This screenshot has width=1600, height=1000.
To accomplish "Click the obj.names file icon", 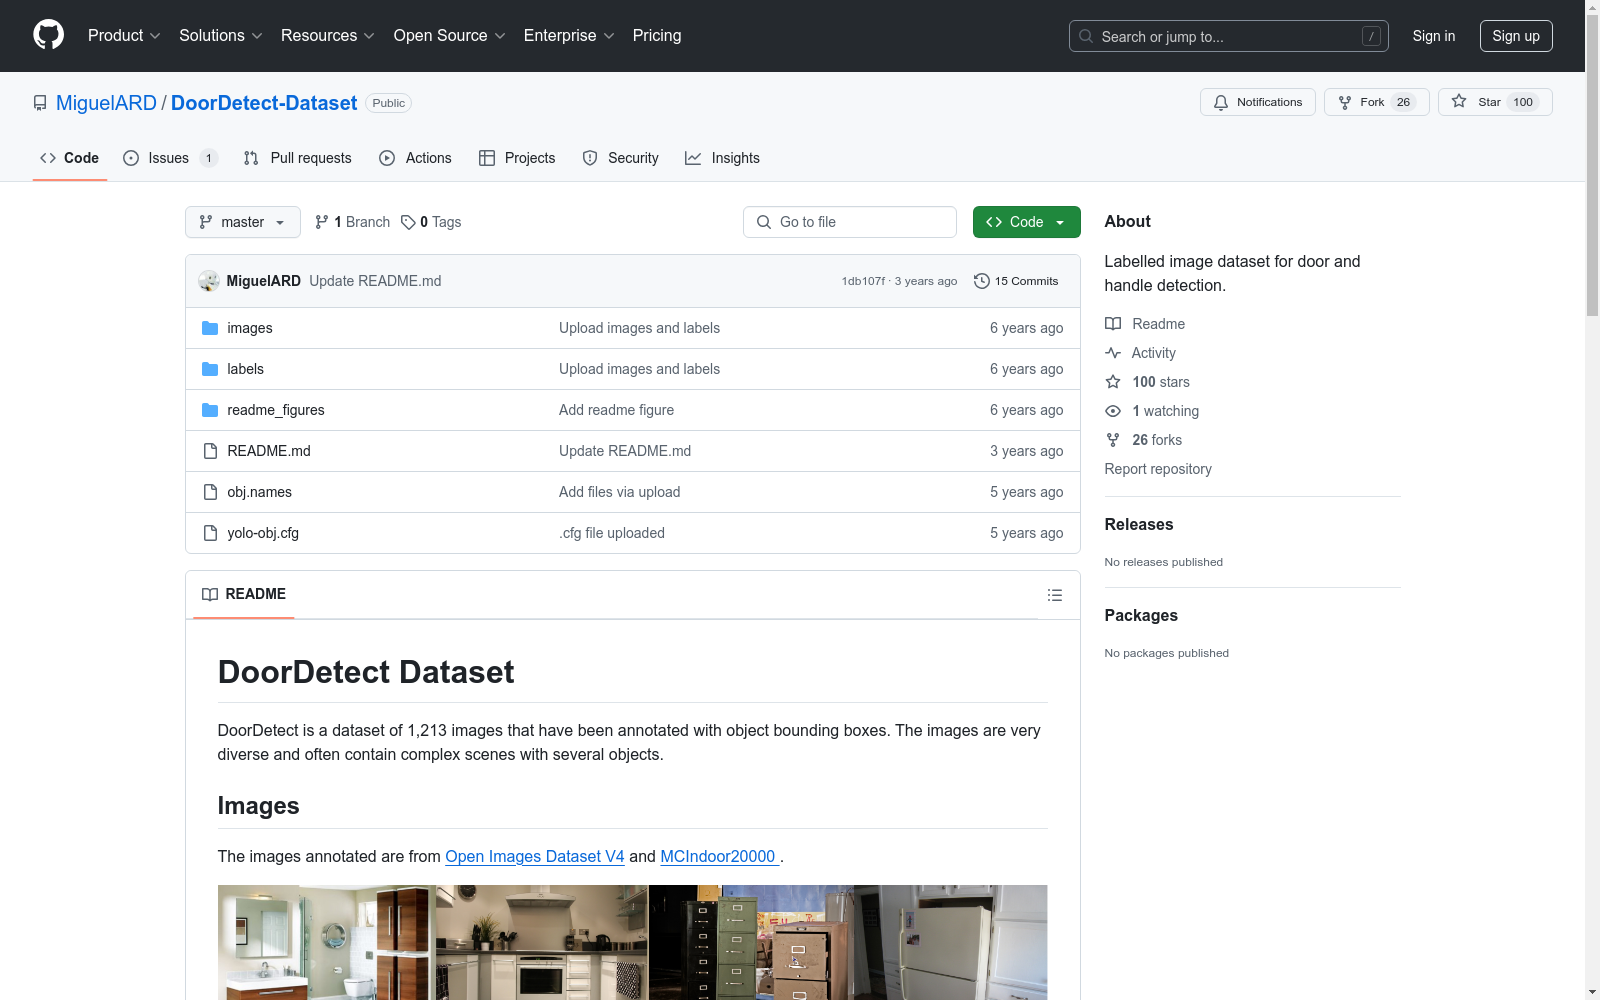I will point(210,492).
